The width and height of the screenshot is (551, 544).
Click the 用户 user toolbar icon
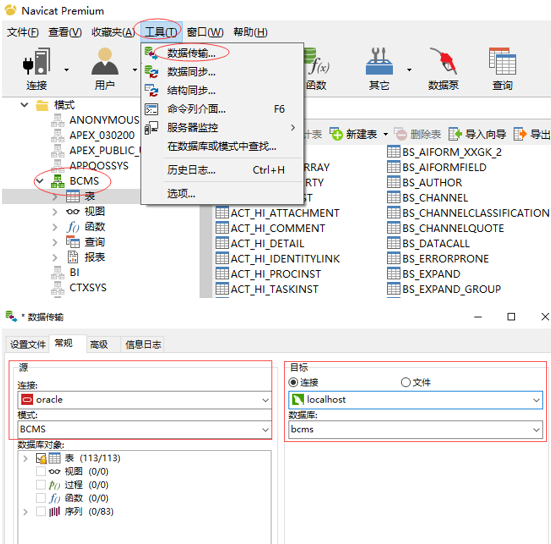tap(104, 61)
